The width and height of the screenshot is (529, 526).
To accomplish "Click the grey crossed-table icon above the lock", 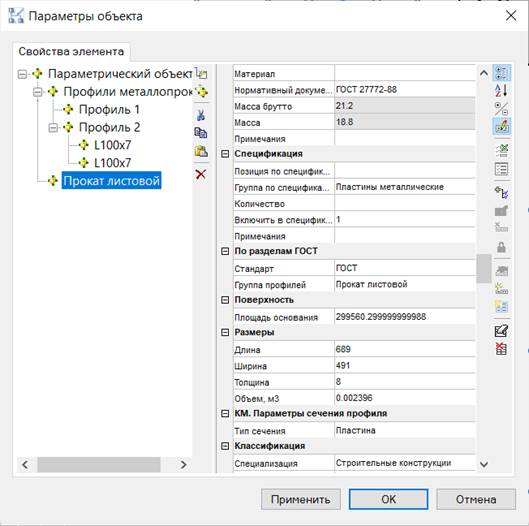I will (501, 227).
